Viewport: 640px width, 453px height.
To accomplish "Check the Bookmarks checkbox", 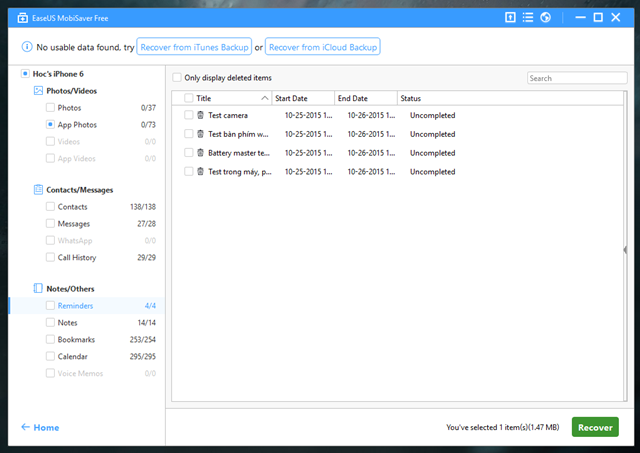I will (x=50, y=339).
